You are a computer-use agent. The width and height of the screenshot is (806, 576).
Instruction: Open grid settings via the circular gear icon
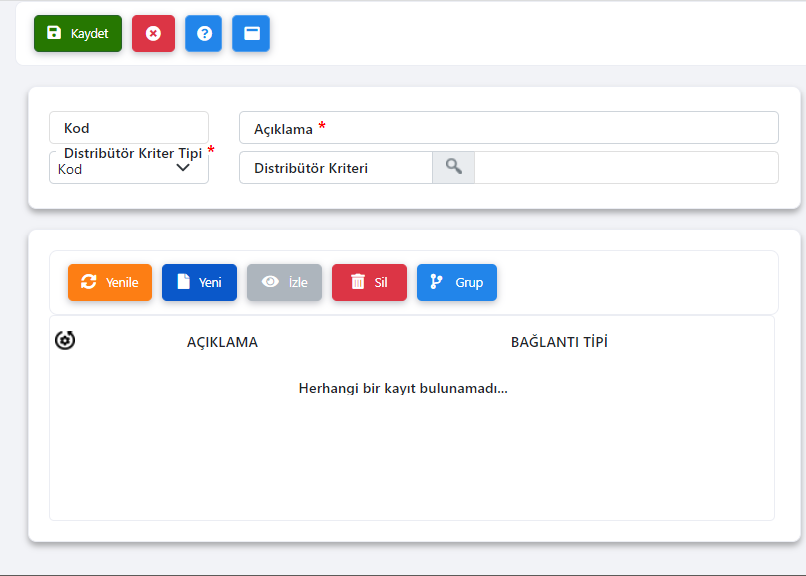(65, 341)
